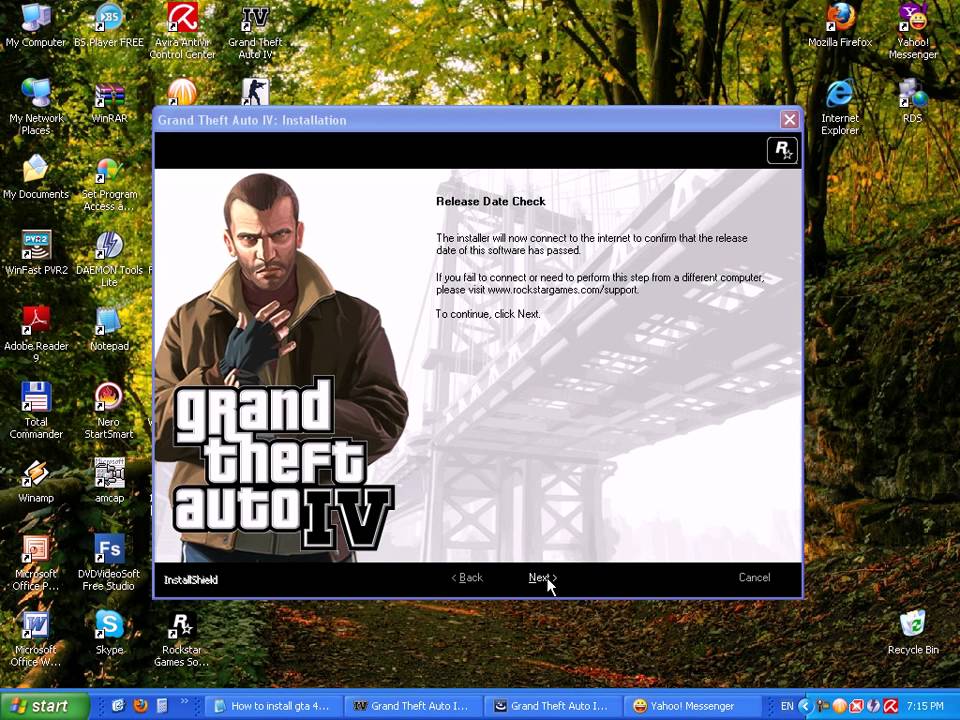
Task: Open Yahoo! Messenger desktop shortcut
Action: 912,31
